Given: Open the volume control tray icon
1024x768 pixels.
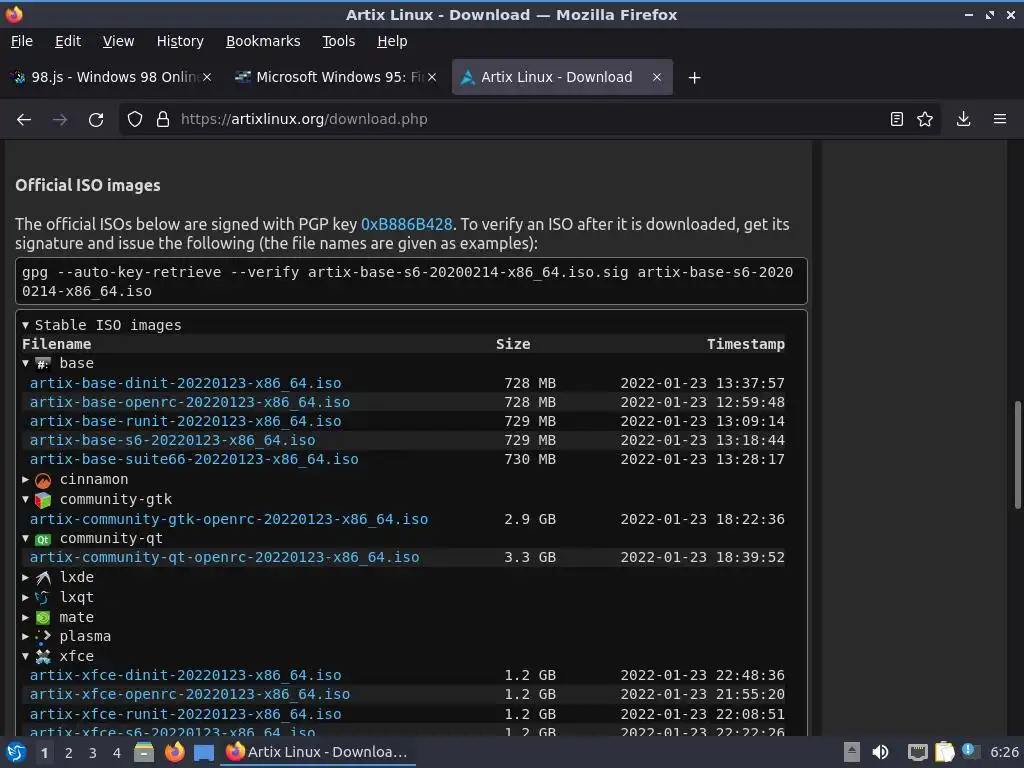Looking at the screenshot, I should click(880, 752).
